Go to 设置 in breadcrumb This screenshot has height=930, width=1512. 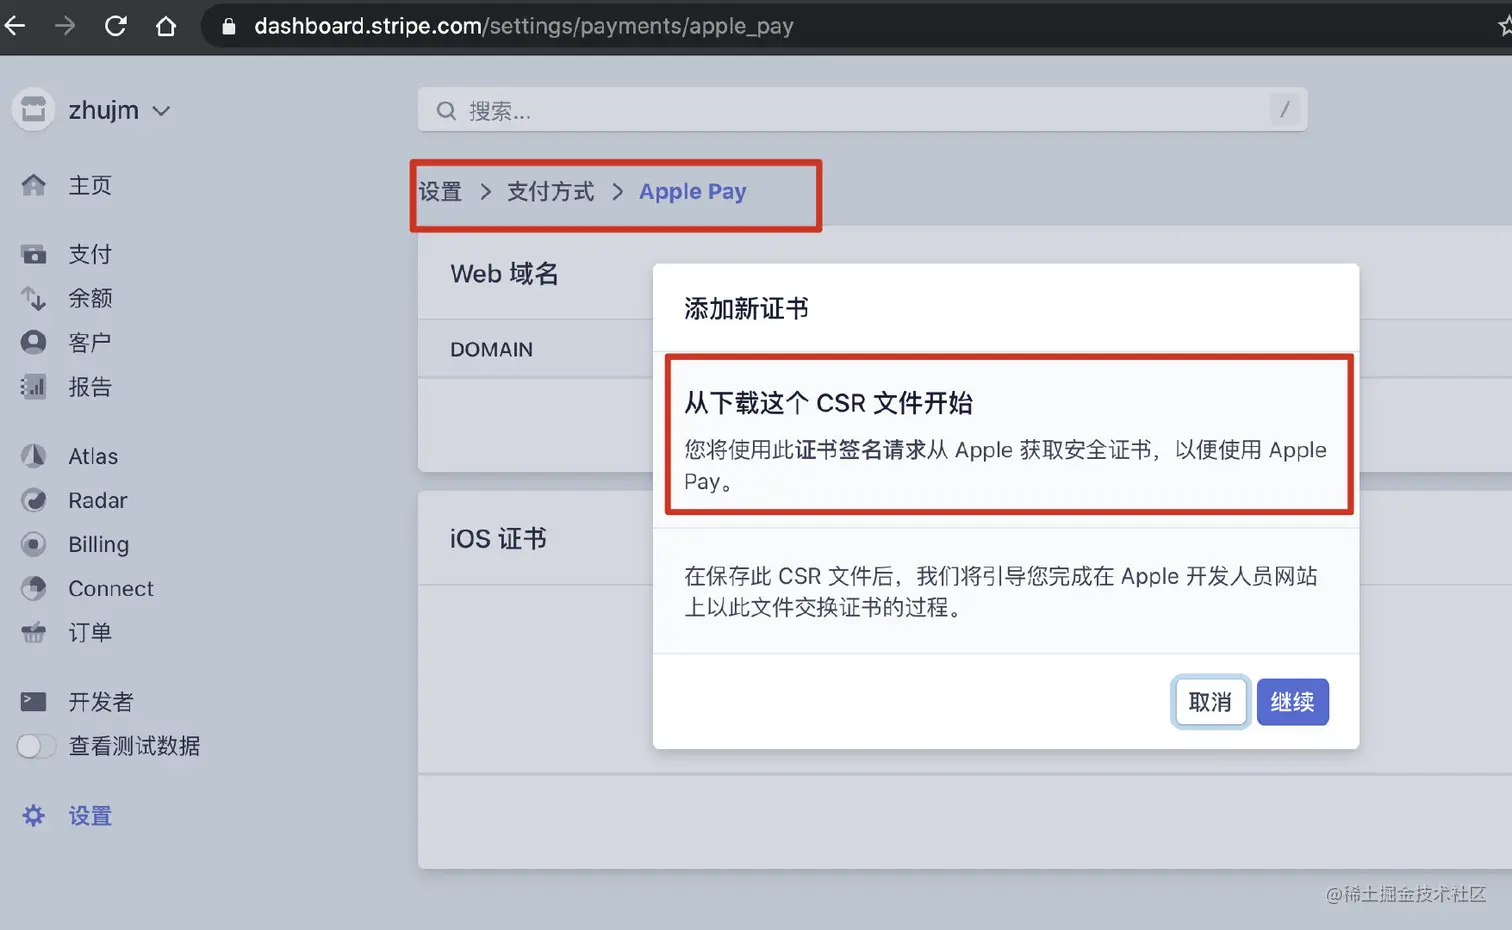pyautogui.click(x=441, y=191)
